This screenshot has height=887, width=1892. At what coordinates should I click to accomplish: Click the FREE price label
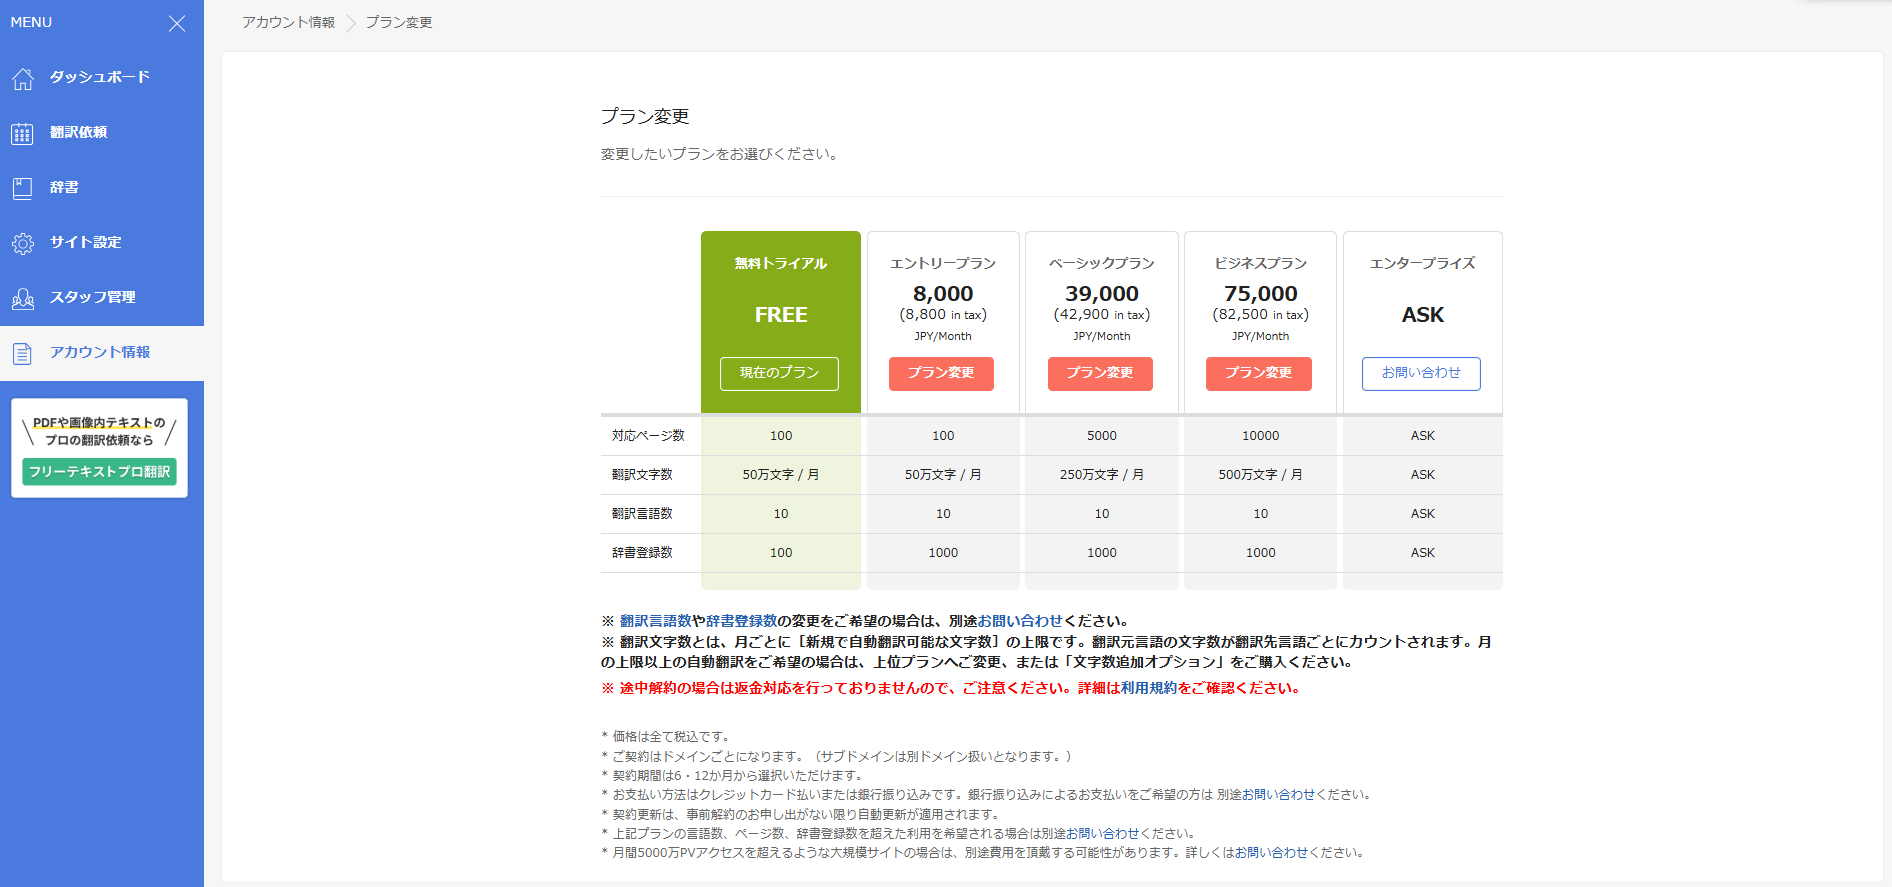(781, 315)
